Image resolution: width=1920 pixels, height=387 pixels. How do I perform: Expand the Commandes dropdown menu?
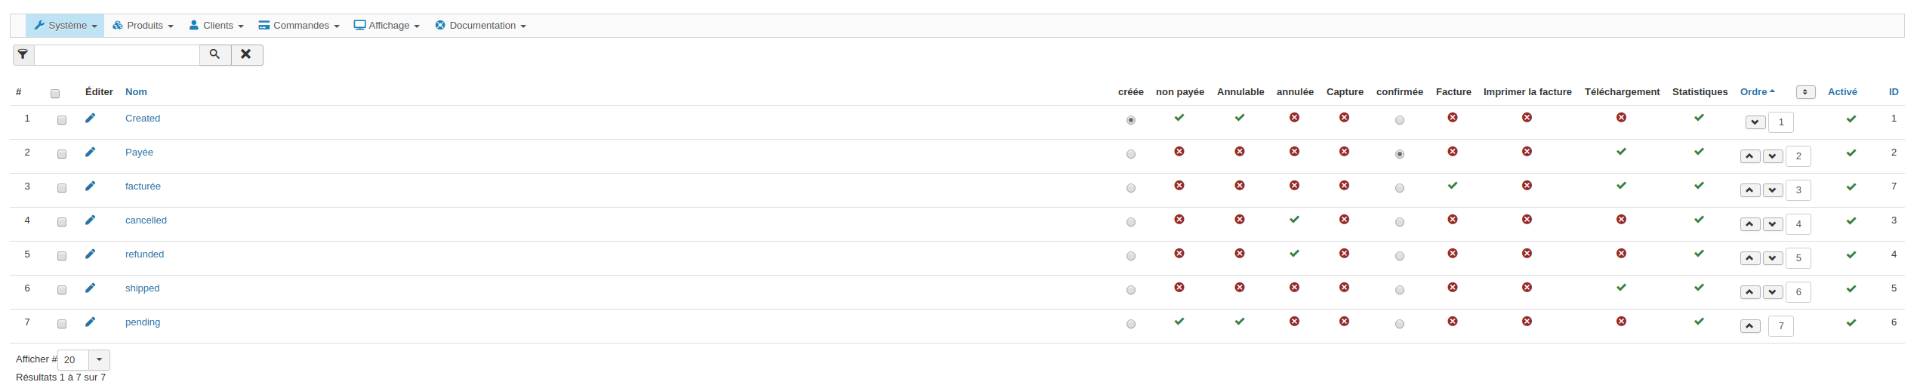pos(299,26)
